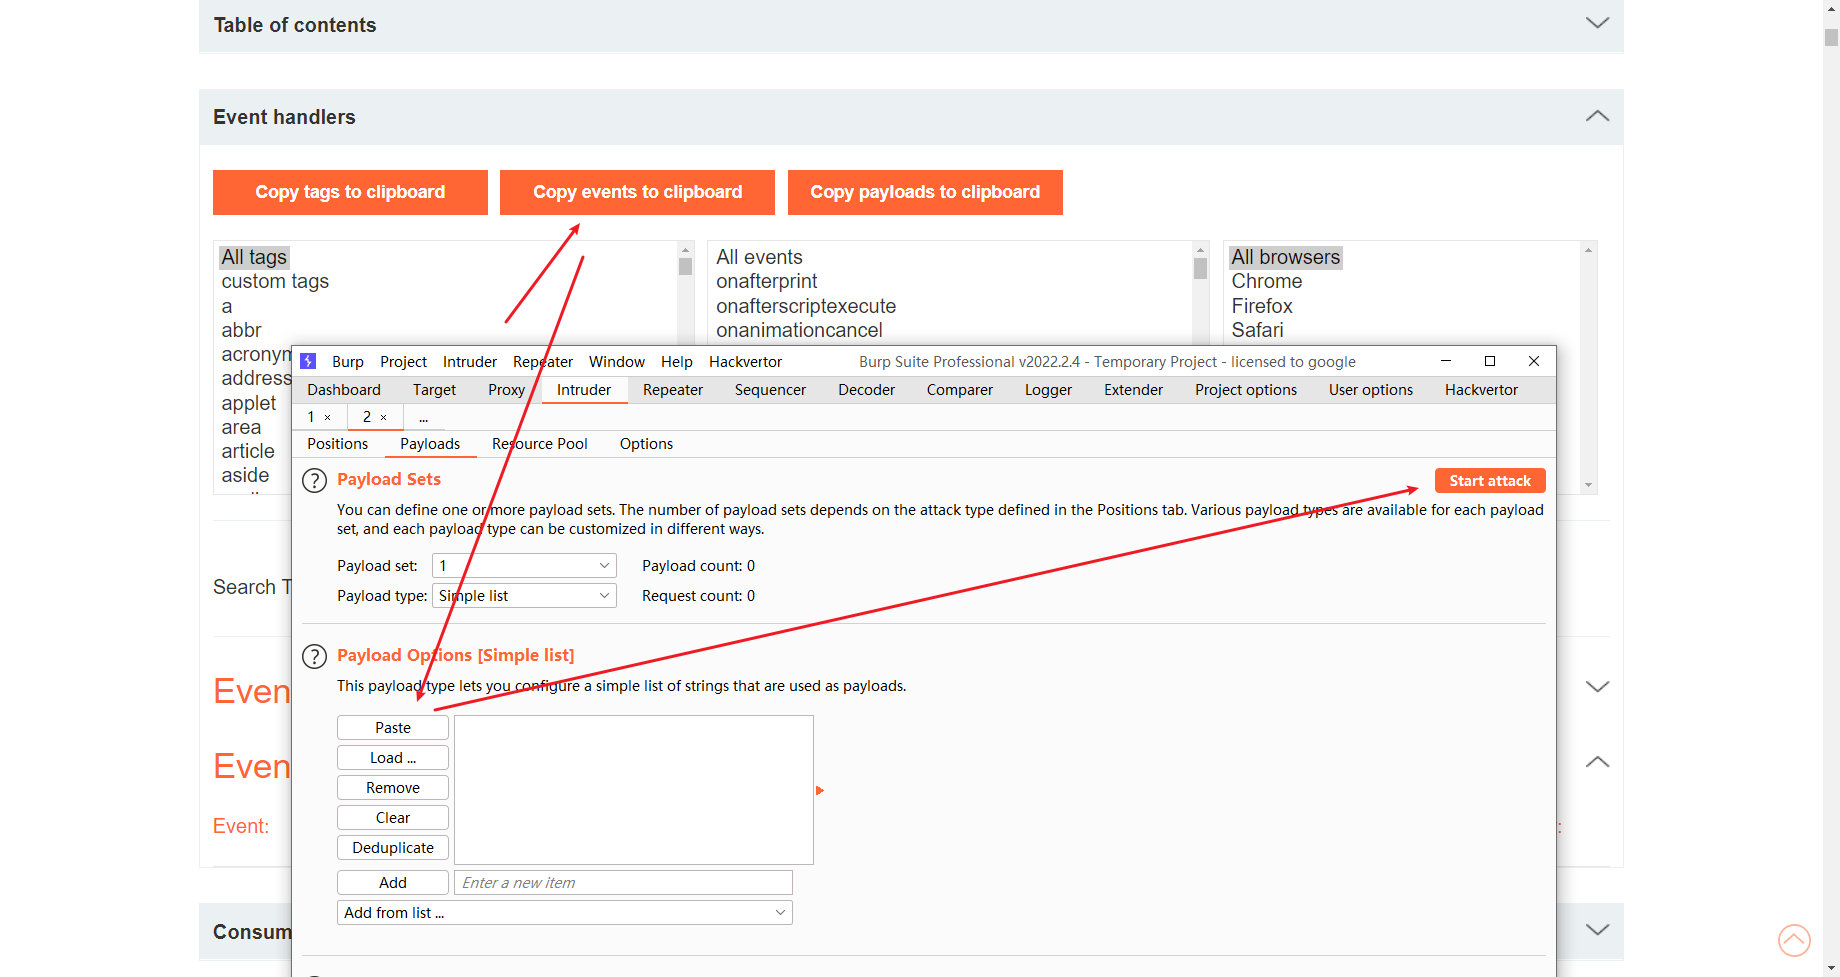Open the Intruder menu
The width and height of the screenshot is (1840, 977).
click(x=470, y=362)
